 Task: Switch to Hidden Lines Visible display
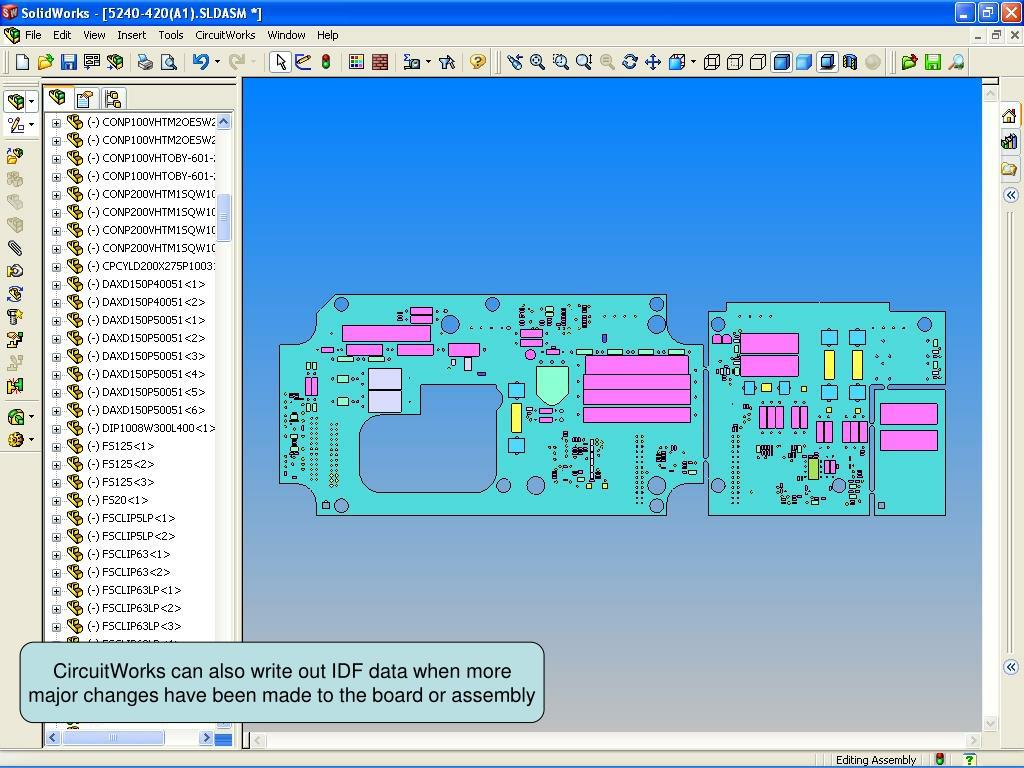click(735, 62)
